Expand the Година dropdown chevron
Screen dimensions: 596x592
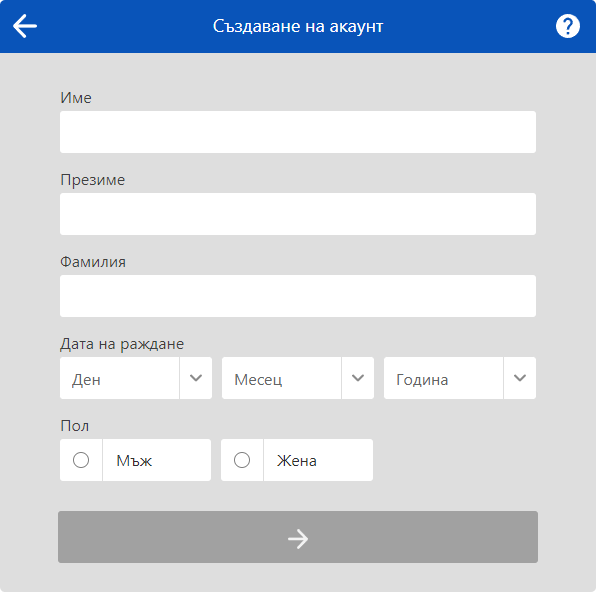520,378
